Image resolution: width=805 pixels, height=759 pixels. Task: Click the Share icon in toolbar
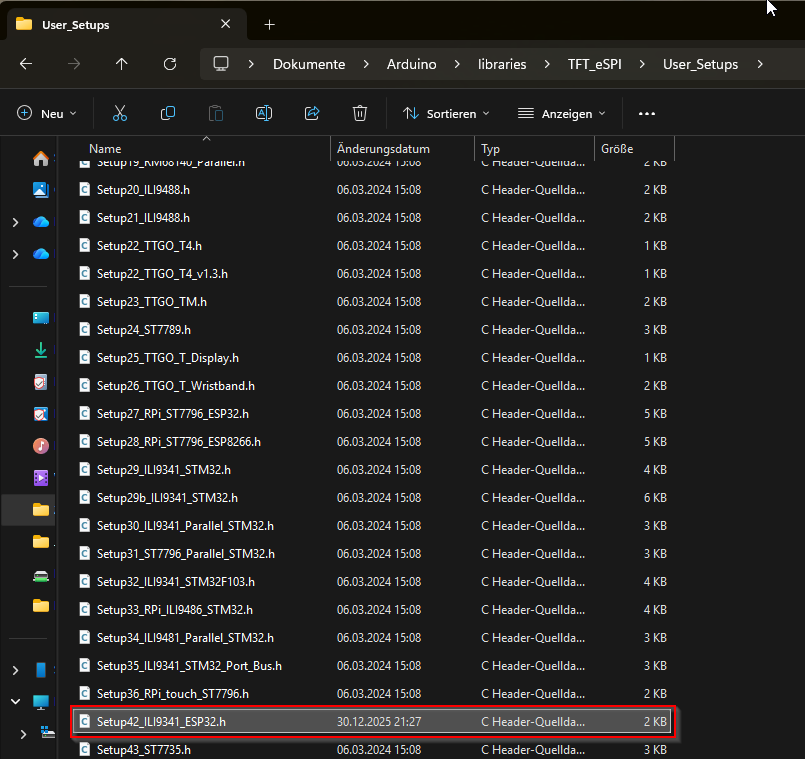tap(312, 114)
